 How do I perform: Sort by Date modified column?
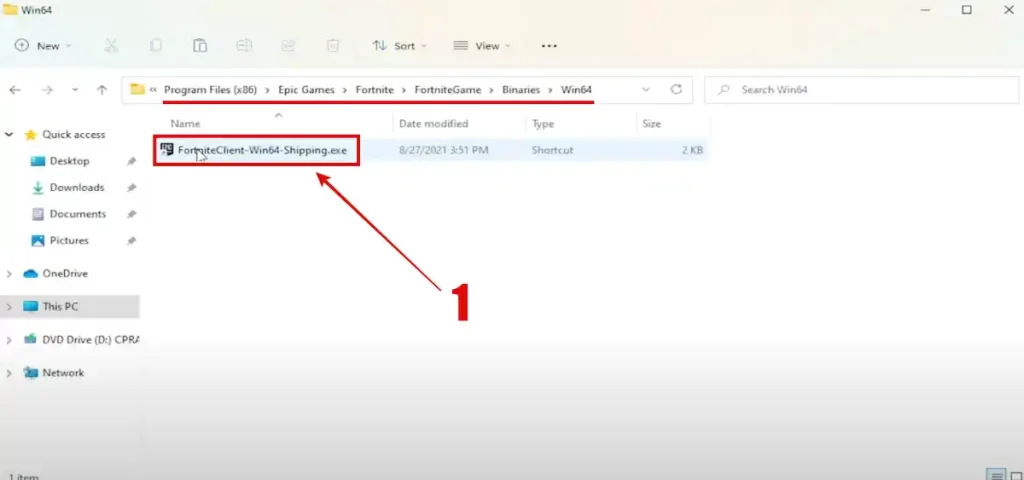(433, 123)
